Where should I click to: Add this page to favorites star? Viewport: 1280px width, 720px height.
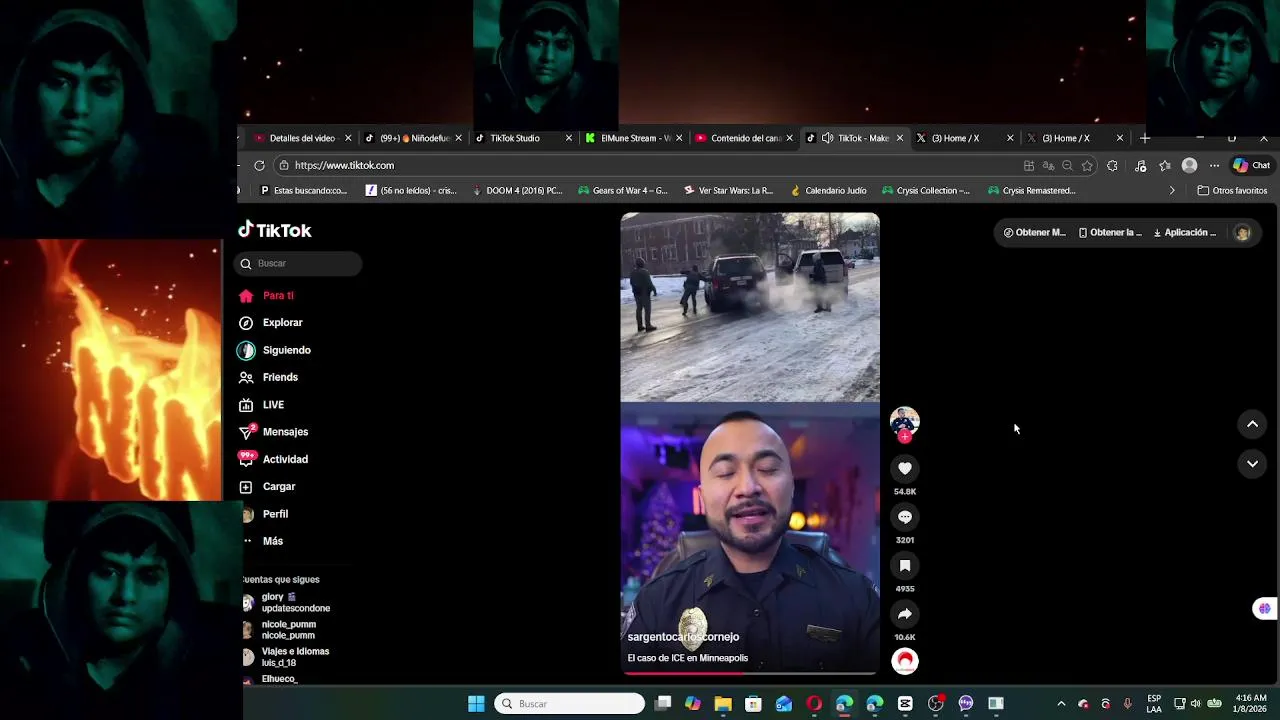(1087, 166)
